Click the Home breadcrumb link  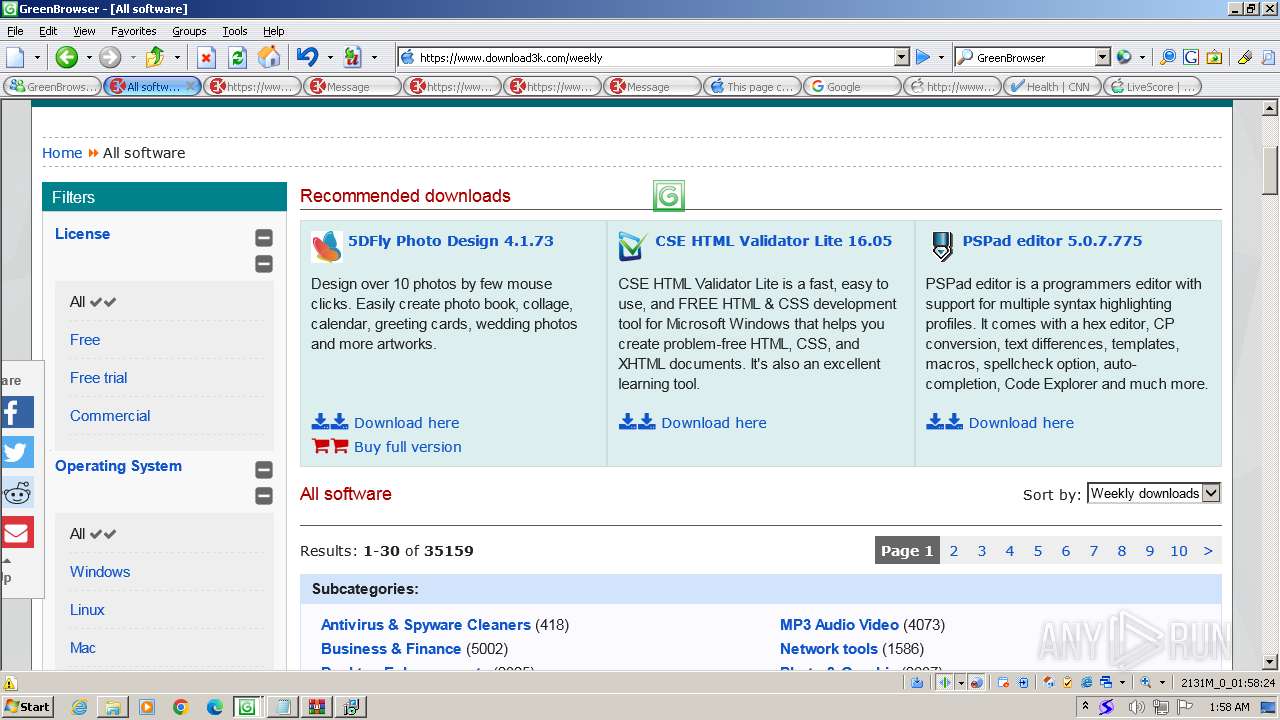62,153
